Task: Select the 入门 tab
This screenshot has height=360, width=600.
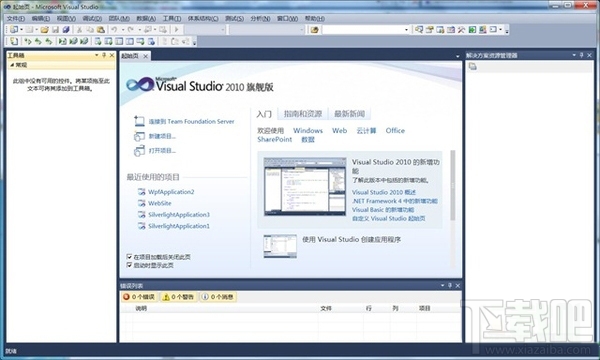Action: (264, 114)
